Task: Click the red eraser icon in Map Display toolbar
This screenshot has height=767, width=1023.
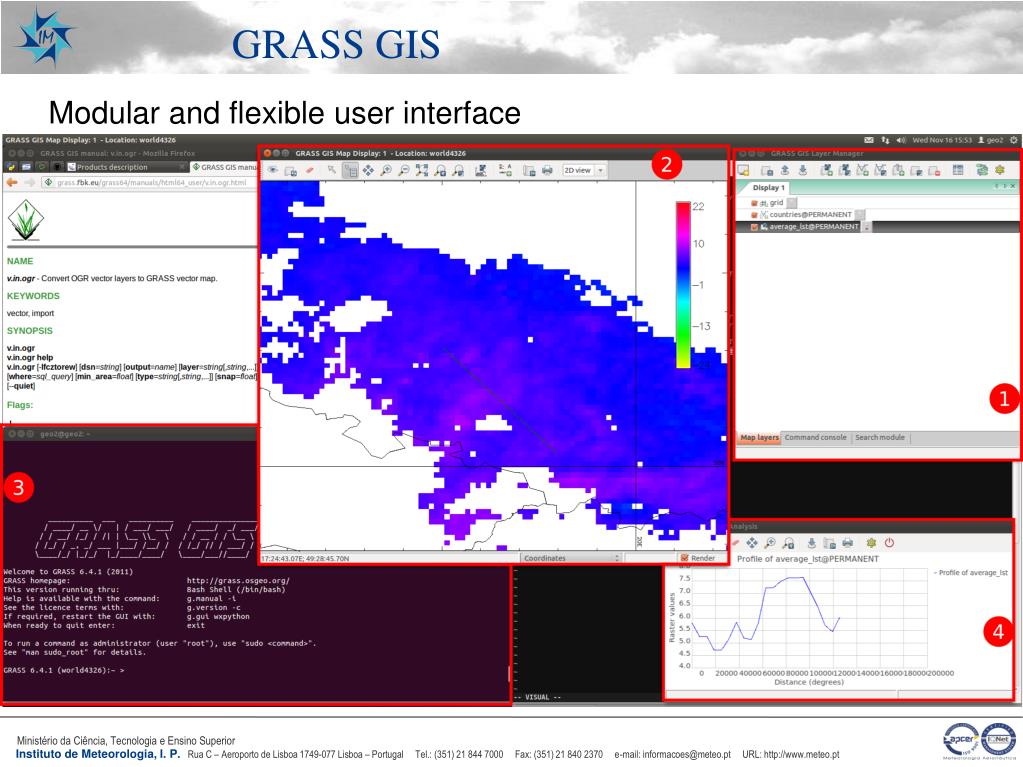Action: coord(309,170)
